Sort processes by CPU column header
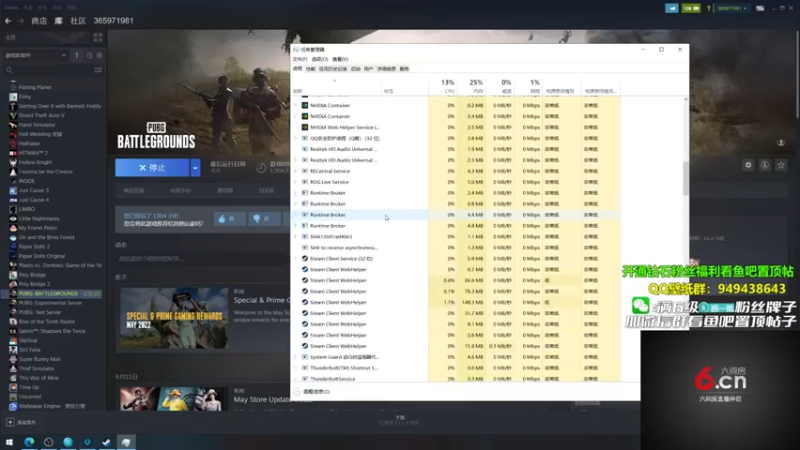This screenshot has width=800, height=450. pos(442,86)
